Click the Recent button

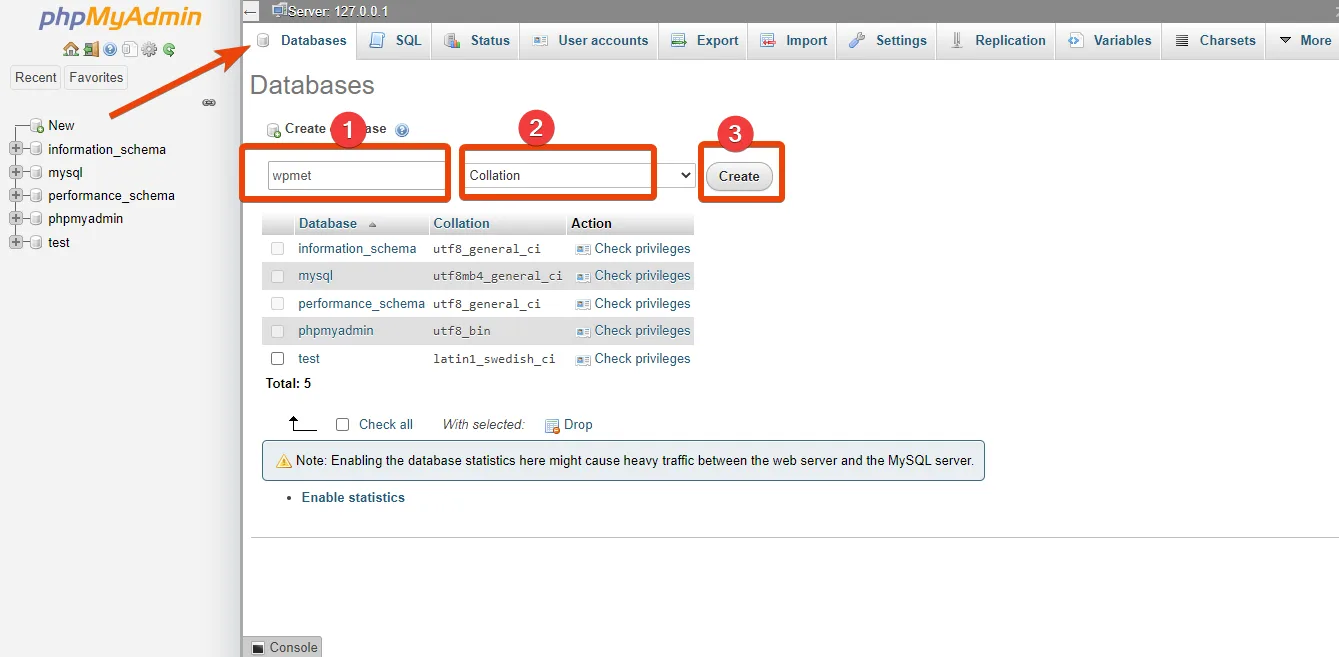(36, 78)
